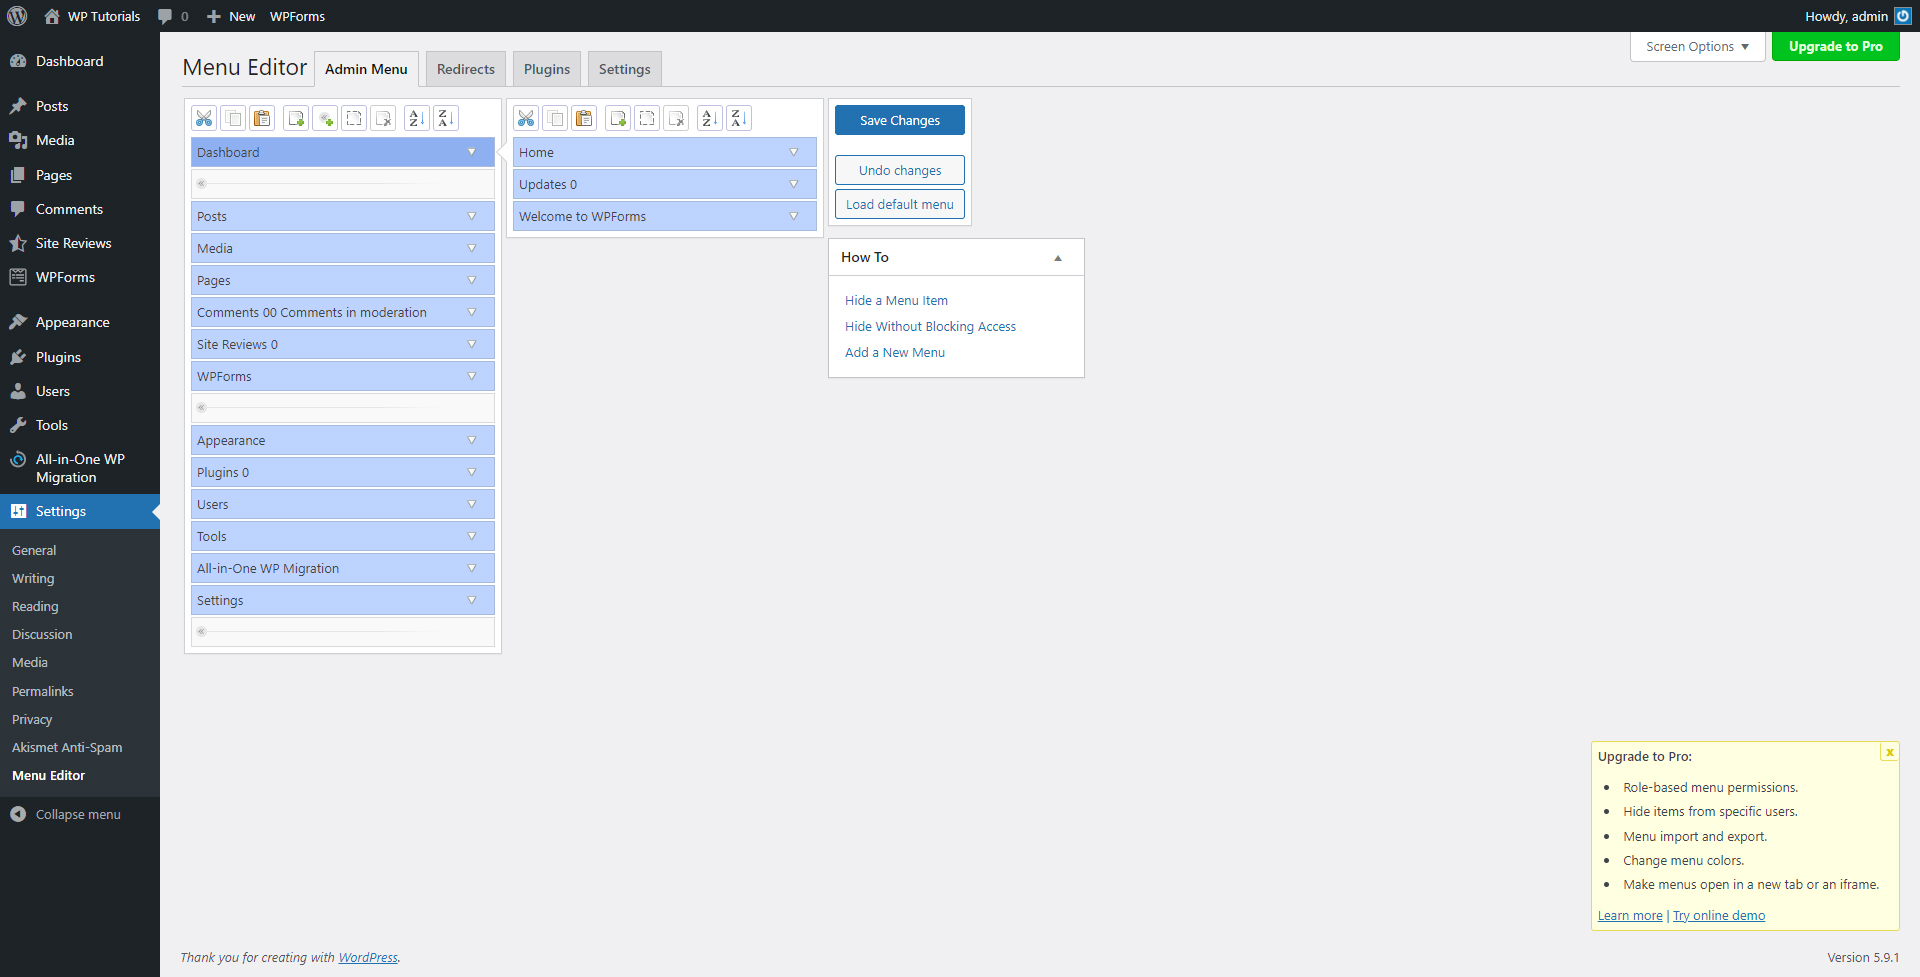Viewport: 1920px width, 977px height.
Task: Click the WordPress footer link
Action: point(368,957)
